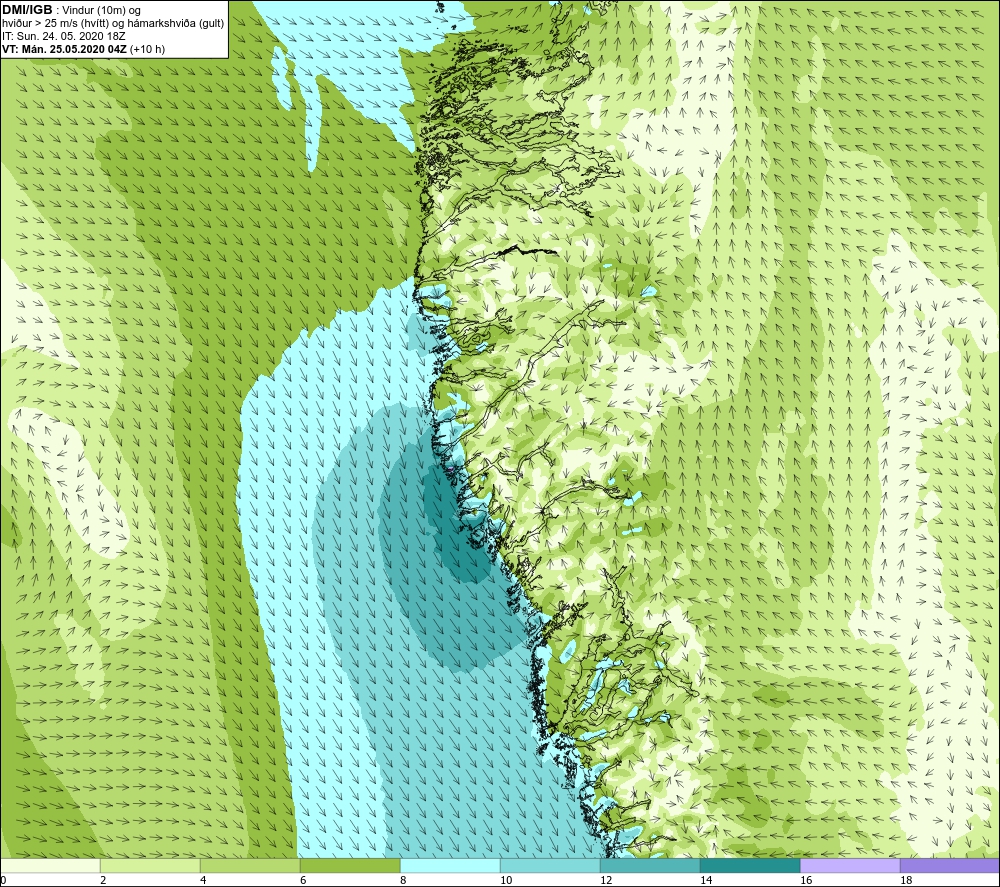Click the legend tick label '18'
The image size is (1000, 887).
pyautogui.click(x=906, y=880)
